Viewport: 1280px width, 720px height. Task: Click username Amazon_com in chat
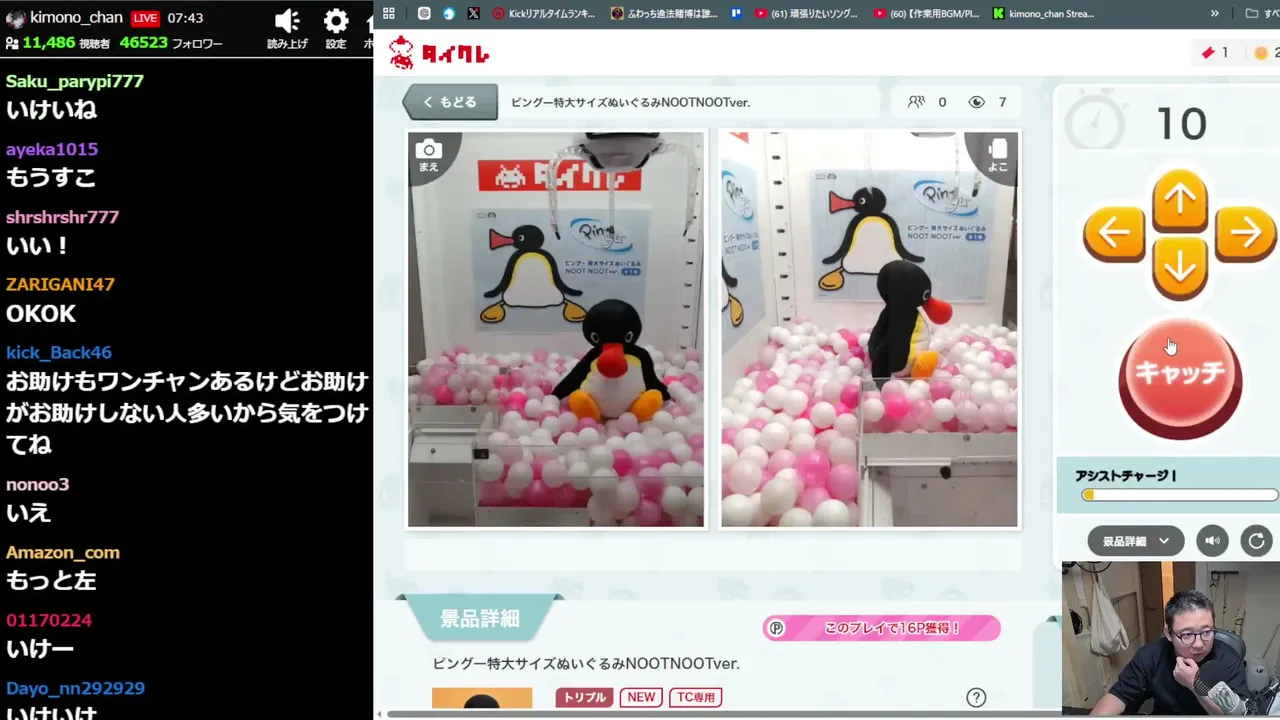[x=63, y=552]
